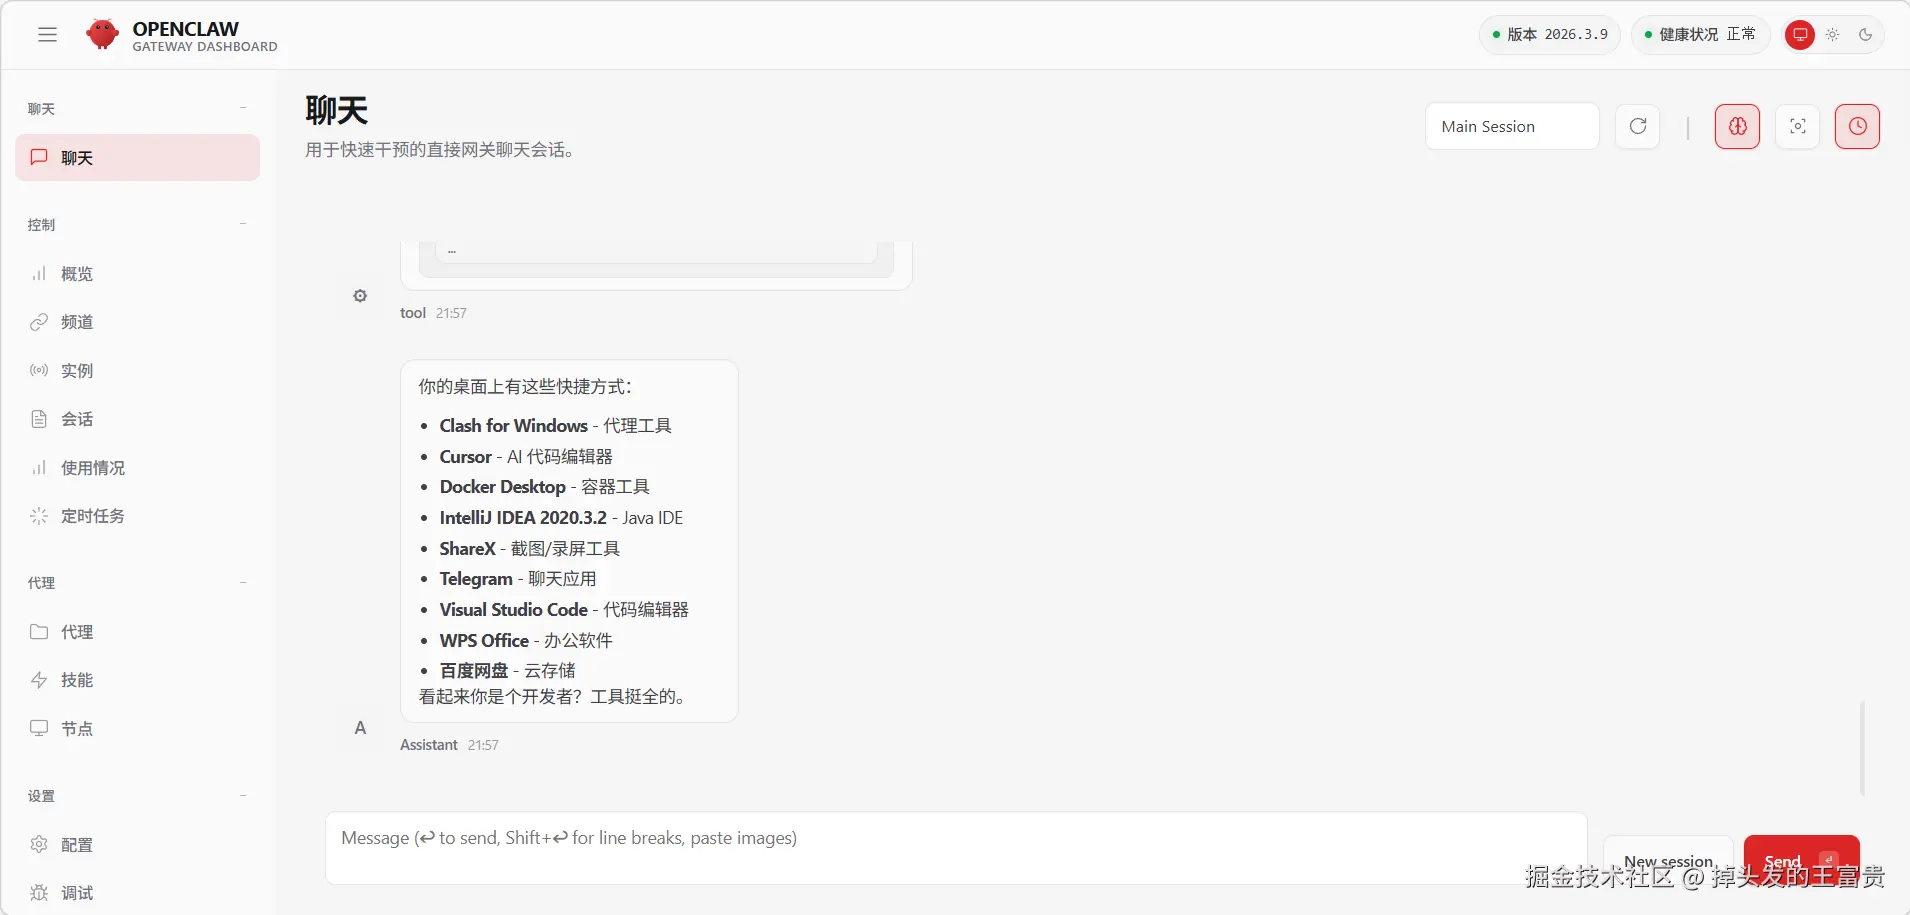Click the chat vertical scrollbar
The width and height of the screenshot is (1910, 915).
[x=1862, y=748]
